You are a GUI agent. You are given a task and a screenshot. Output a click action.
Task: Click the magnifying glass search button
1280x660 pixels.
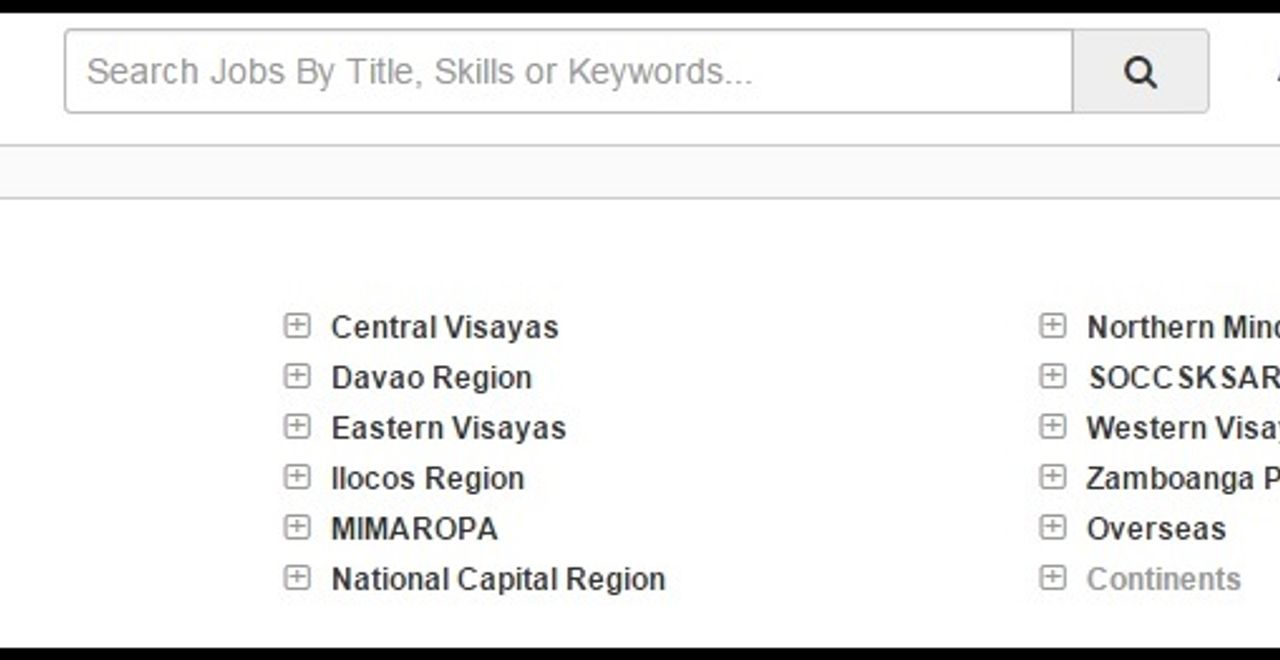(x=1140, y=72)
